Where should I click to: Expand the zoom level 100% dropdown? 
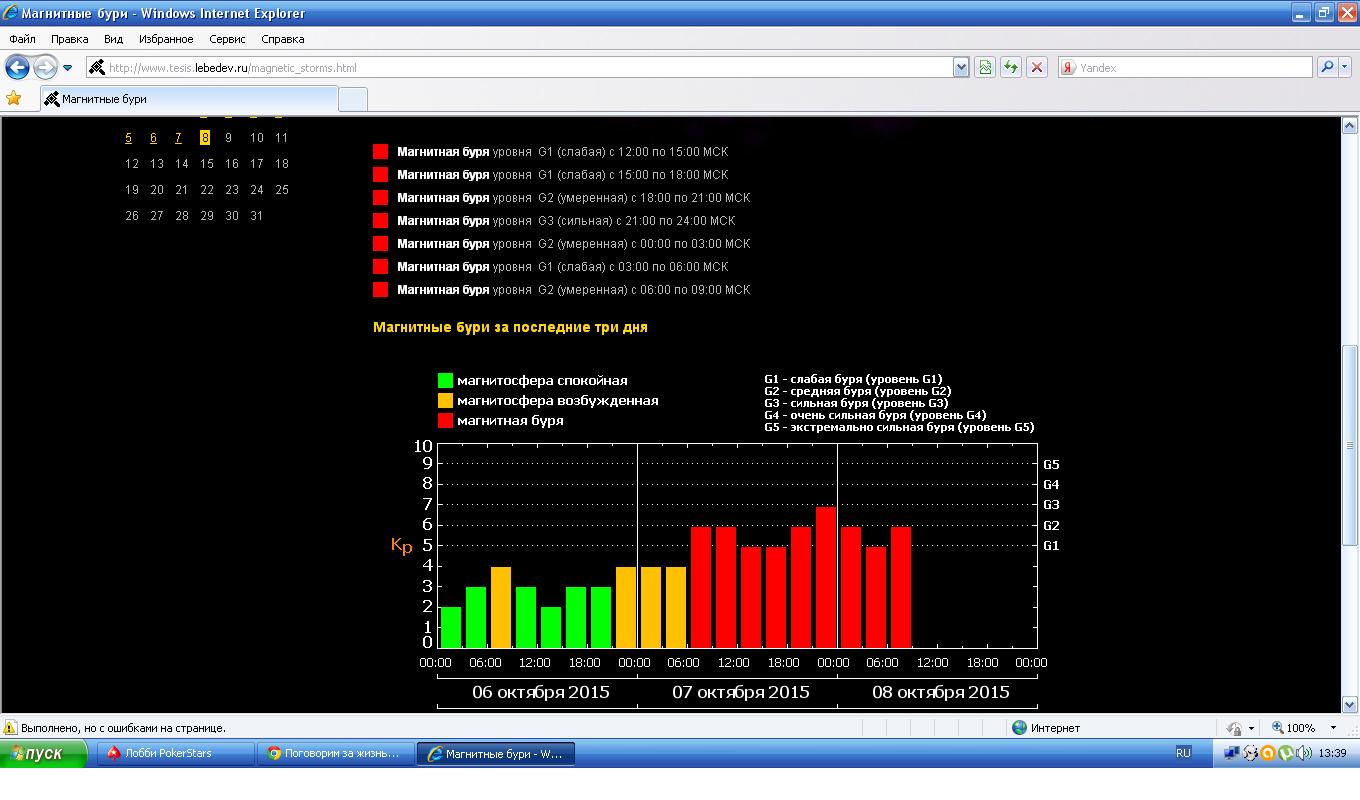1333,728
